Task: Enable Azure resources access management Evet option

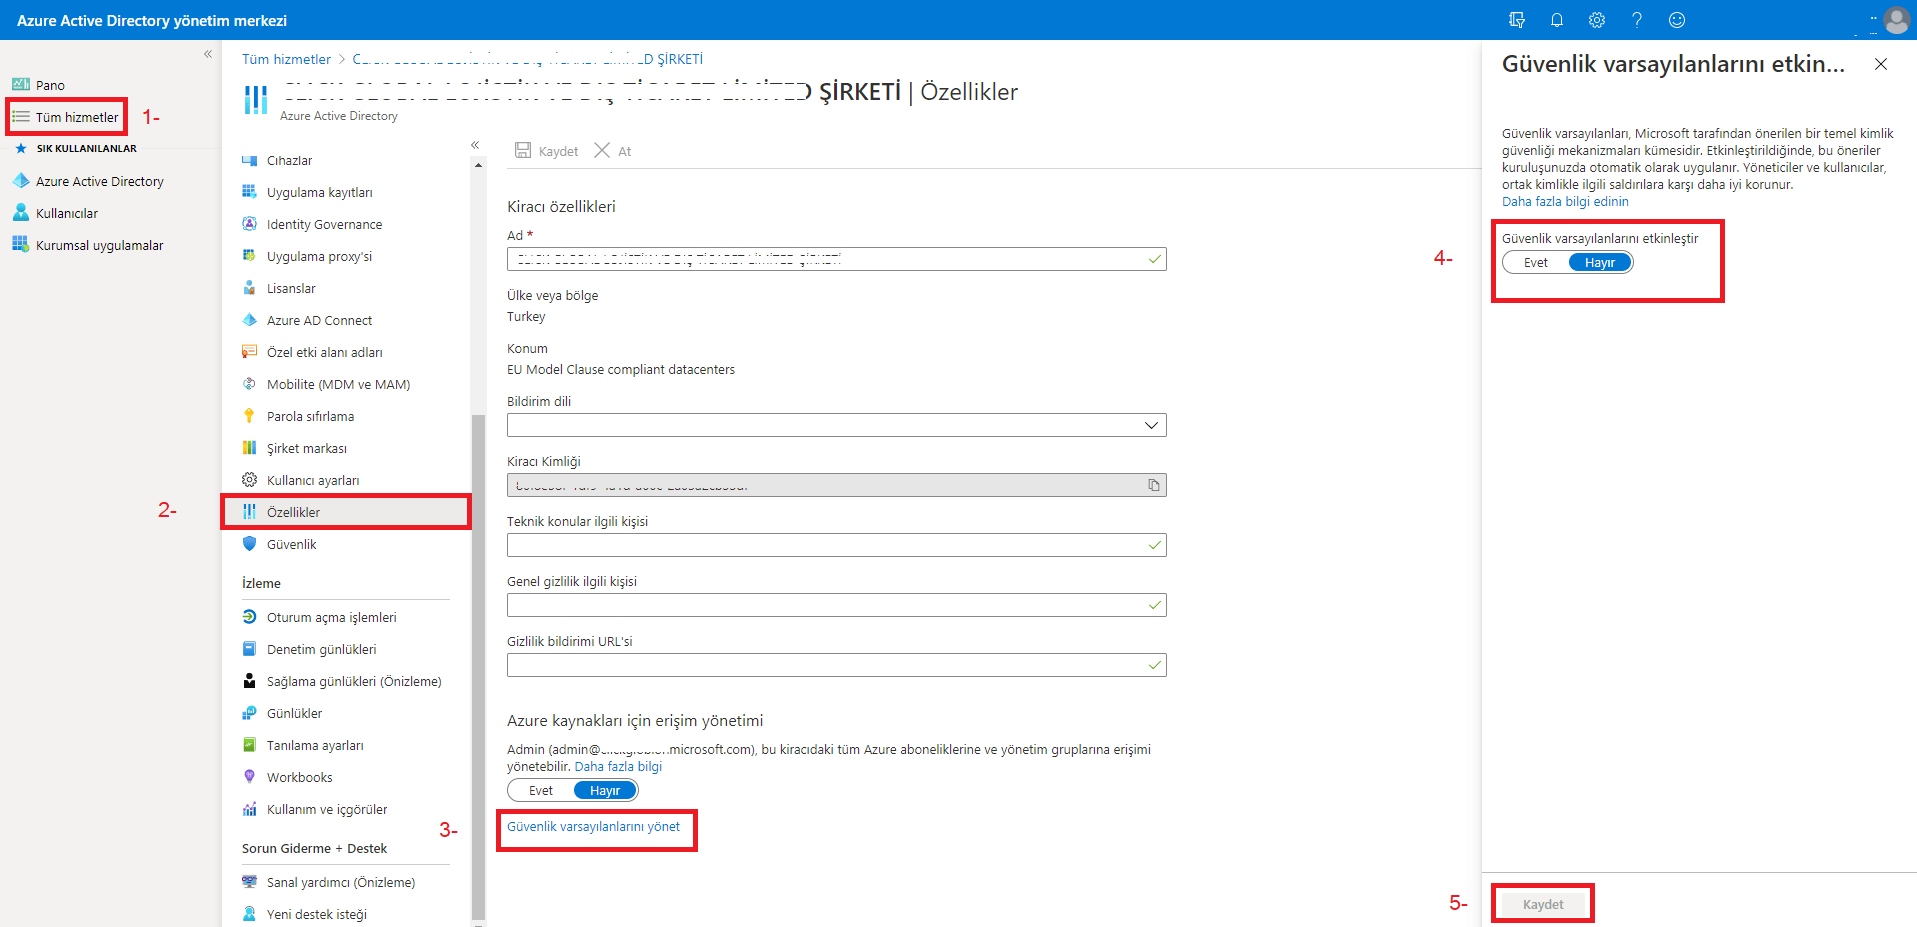Action: pyautogui.click(x=541, y=791)
